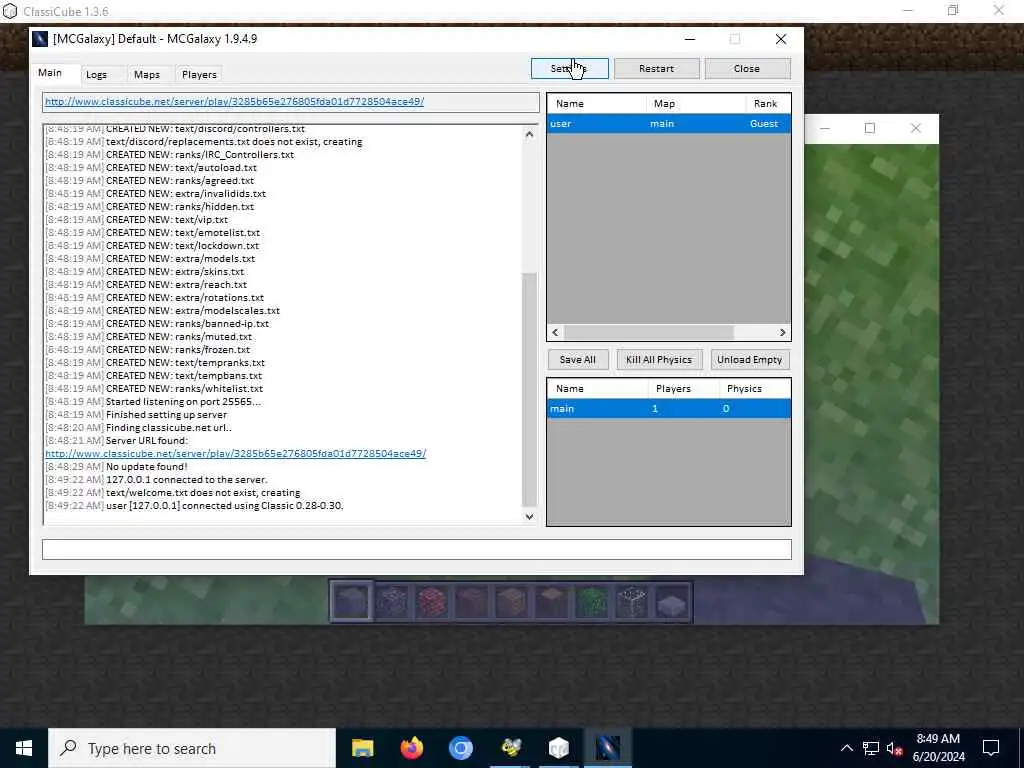Switch to the Maps tab
1024x768 pixels.
coord(147,74)
